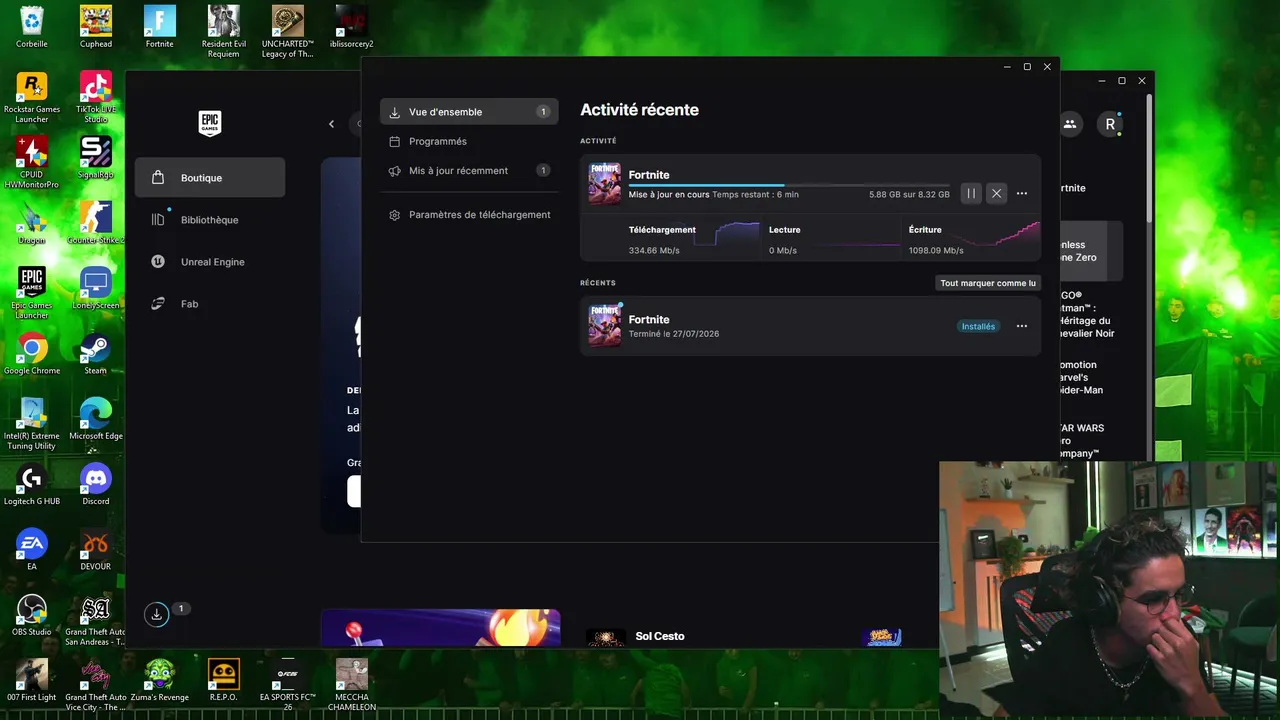Select the EA SPORTS FC 26 icon
The width and height of the screenshot is (1280, 720).
pyautogui.click(x=288, y=685)
